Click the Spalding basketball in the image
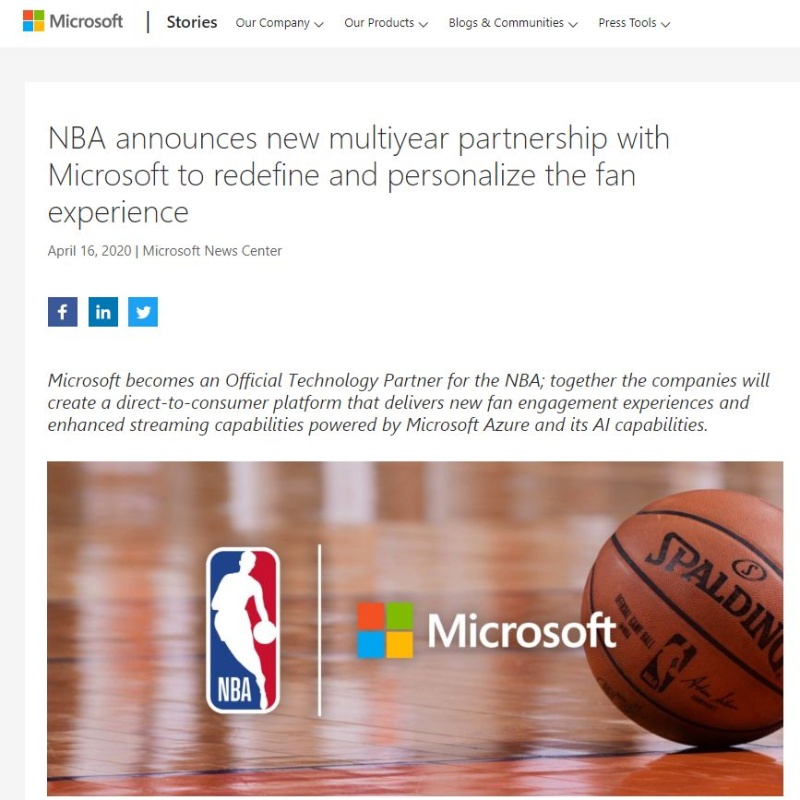The image size is (800, 800). [x=683, y=617]
